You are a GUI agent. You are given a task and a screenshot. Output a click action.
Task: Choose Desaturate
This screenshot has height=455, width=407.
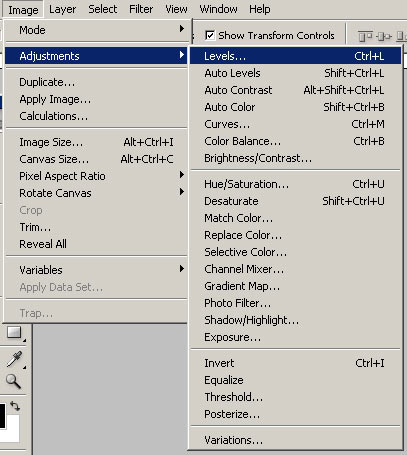click(x=295, y=201)
